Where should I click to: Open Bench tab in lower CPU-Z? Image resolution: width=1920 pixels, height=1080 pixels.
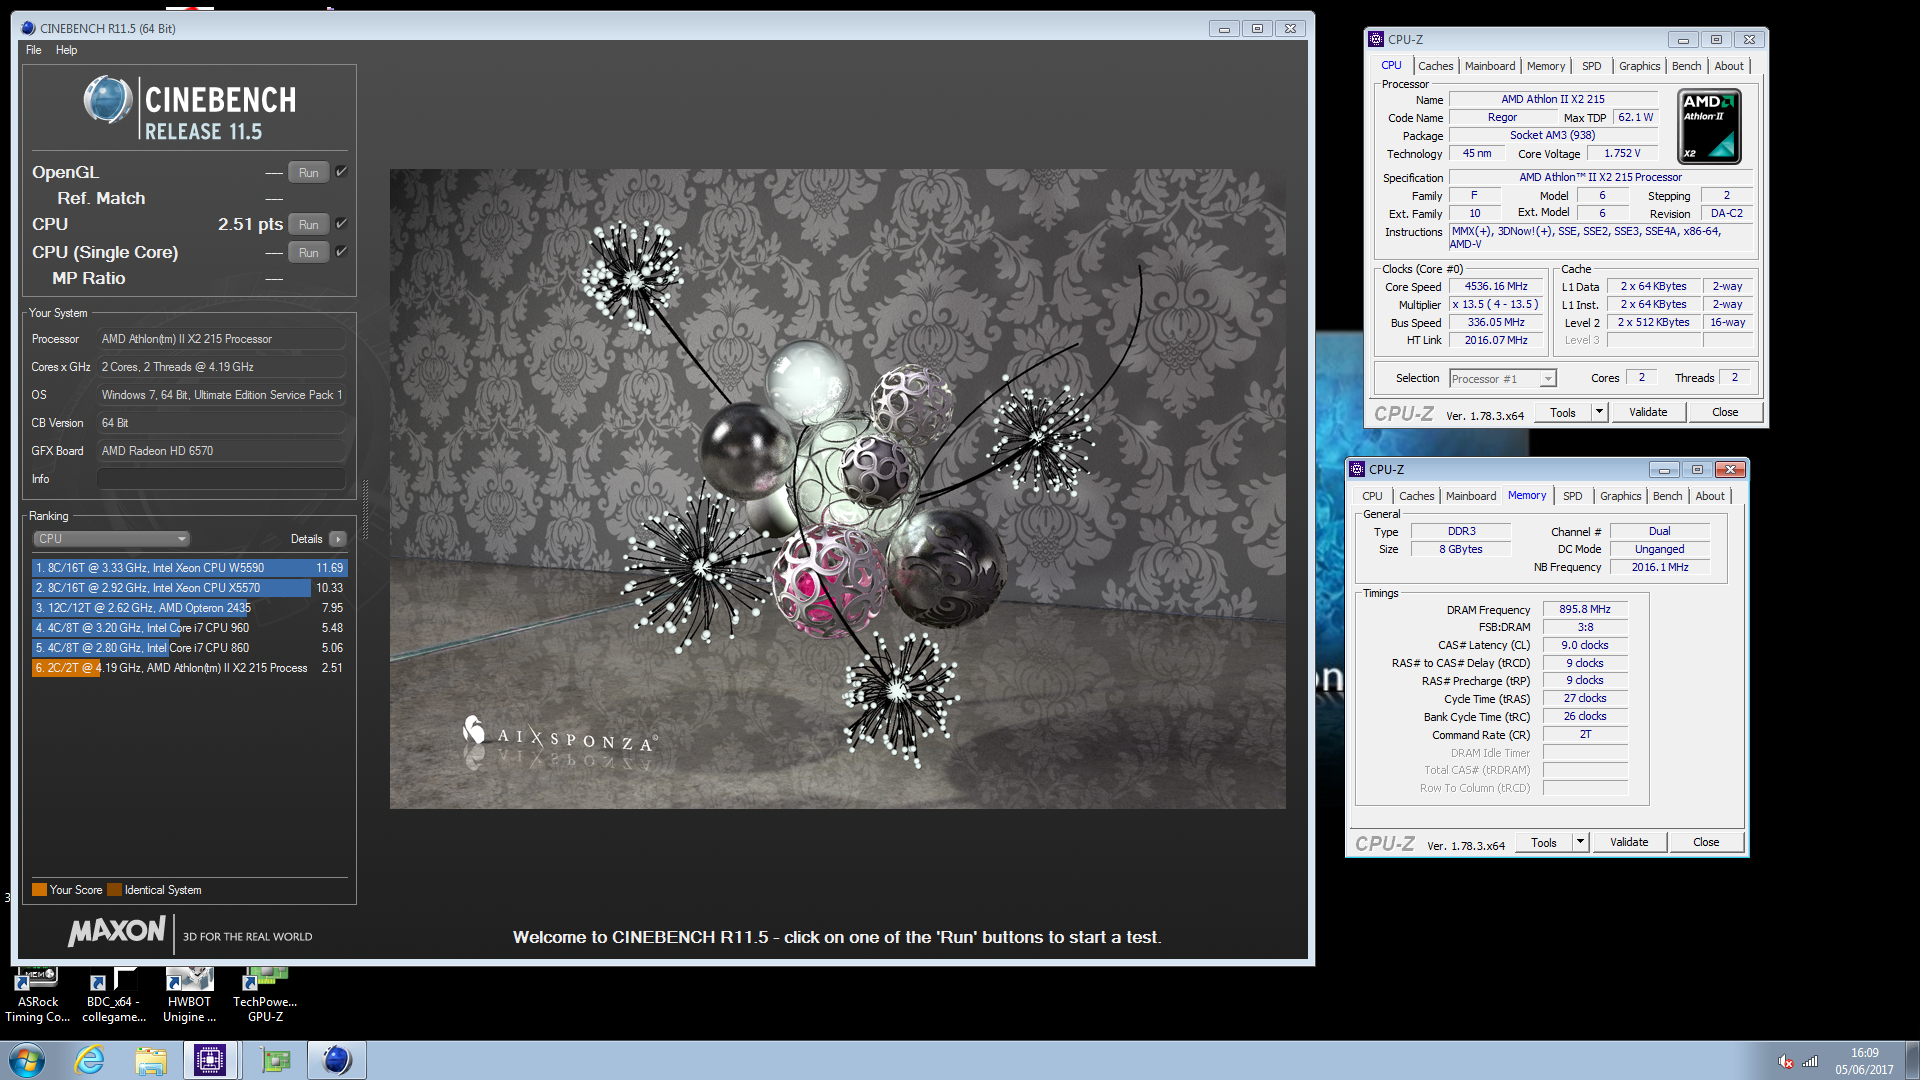[1668, 496]
